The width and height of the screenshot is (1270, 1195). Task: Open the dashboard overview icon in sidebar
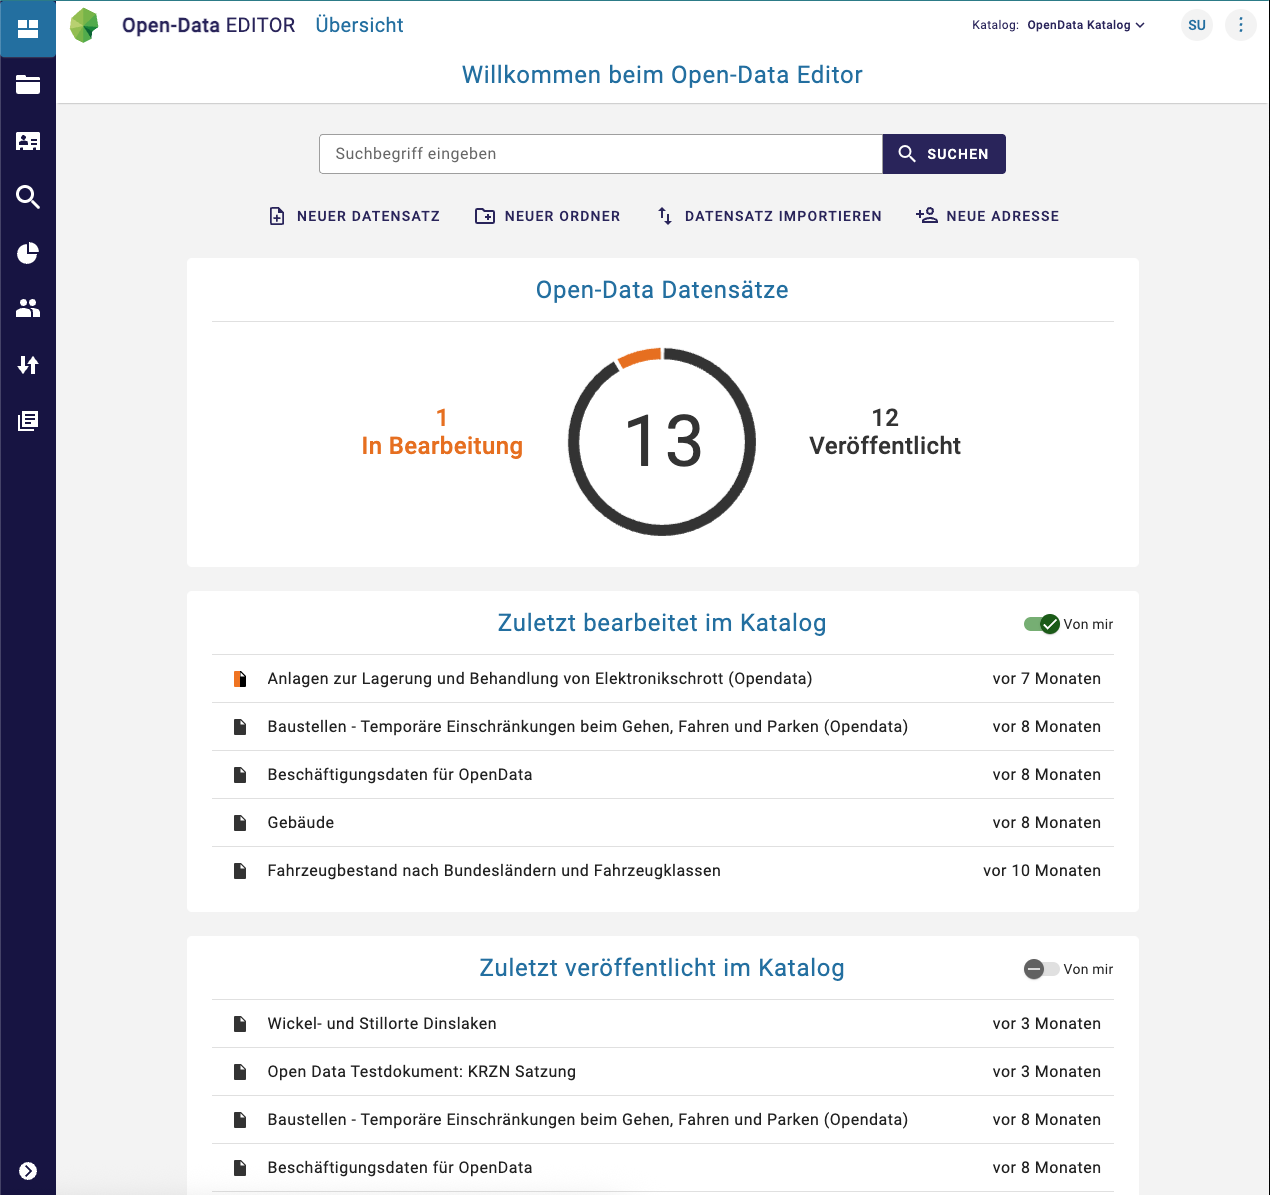coord(28,29)
